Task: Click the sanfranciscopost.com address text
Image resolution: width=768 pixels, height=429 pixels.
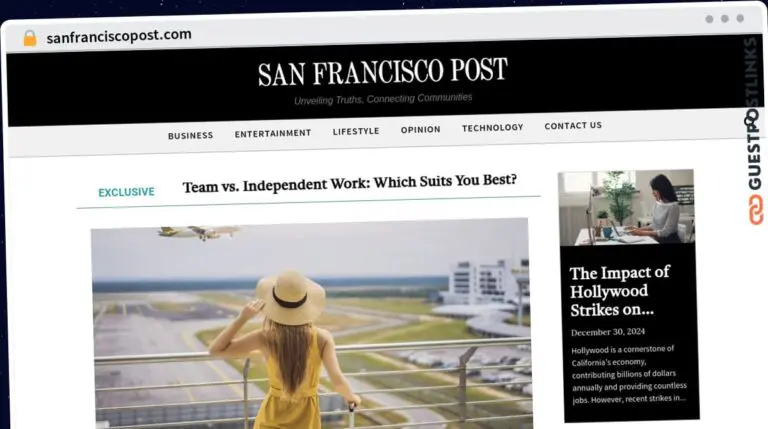Action: coord(119,36)
